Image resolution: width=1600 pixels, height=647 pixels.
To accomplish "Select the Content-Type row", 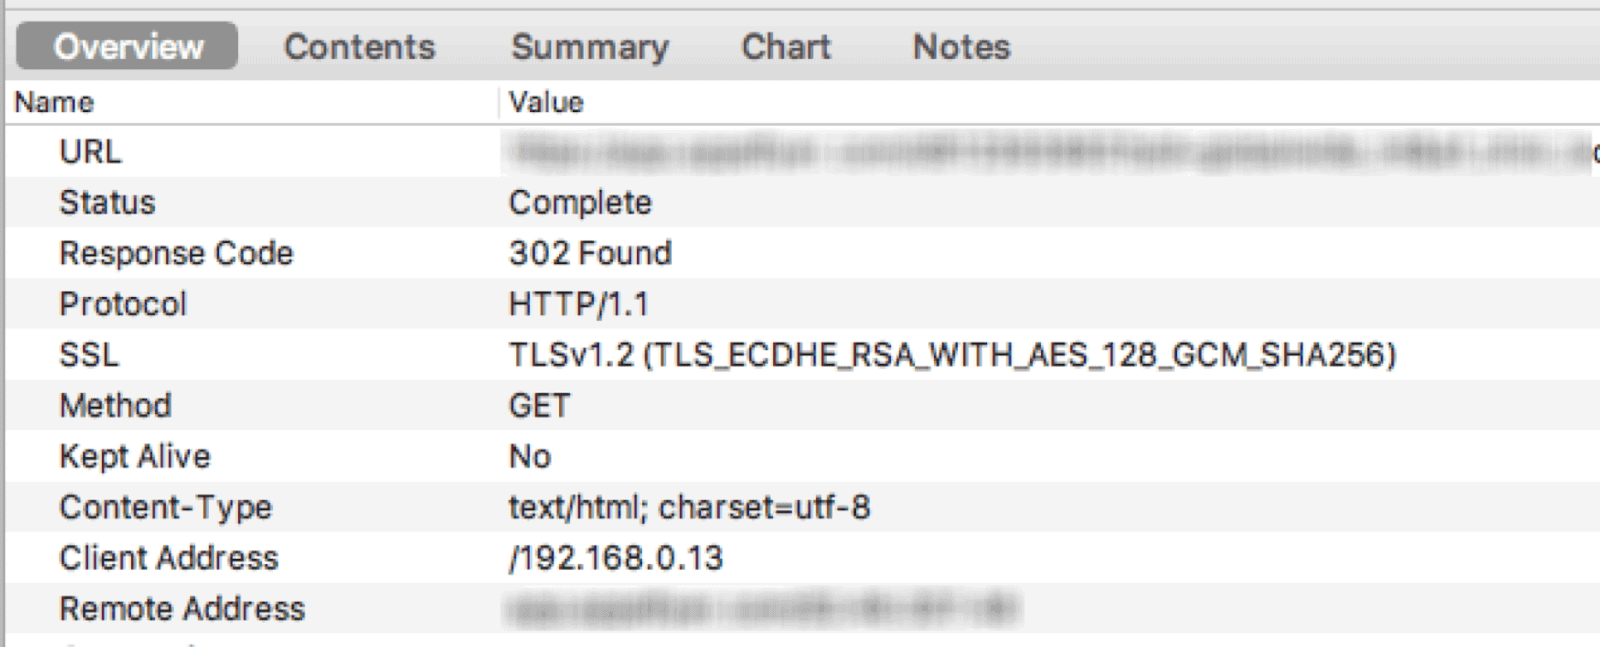I will 803,508.
